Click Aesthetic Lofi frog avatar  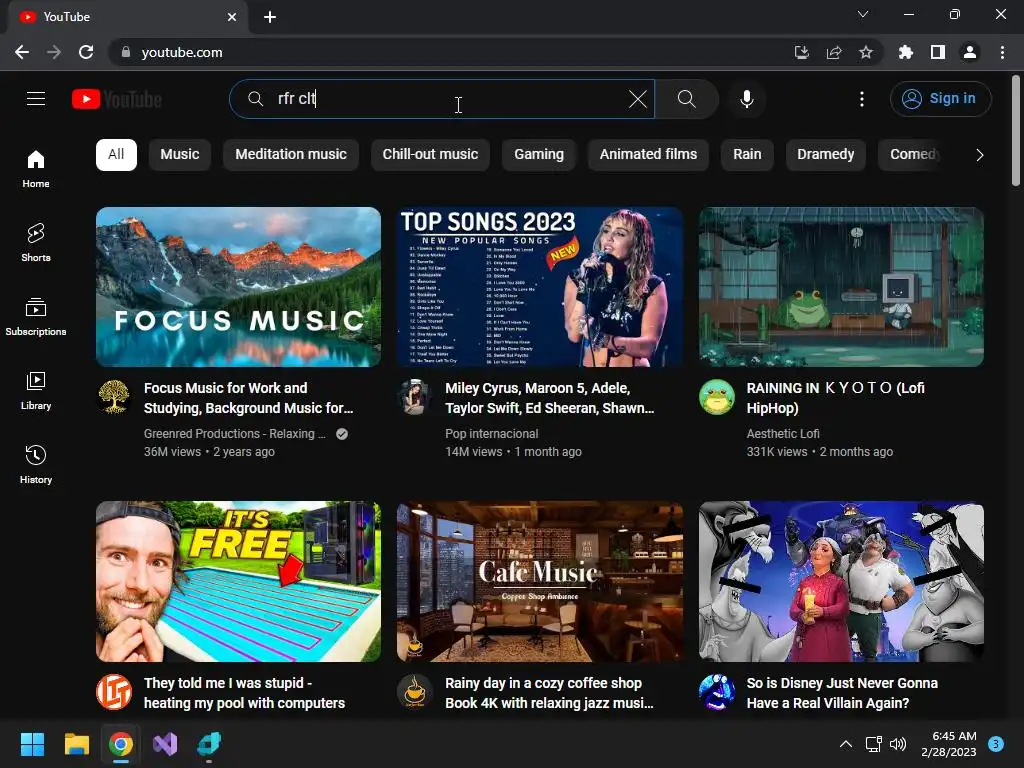point(716,396)
